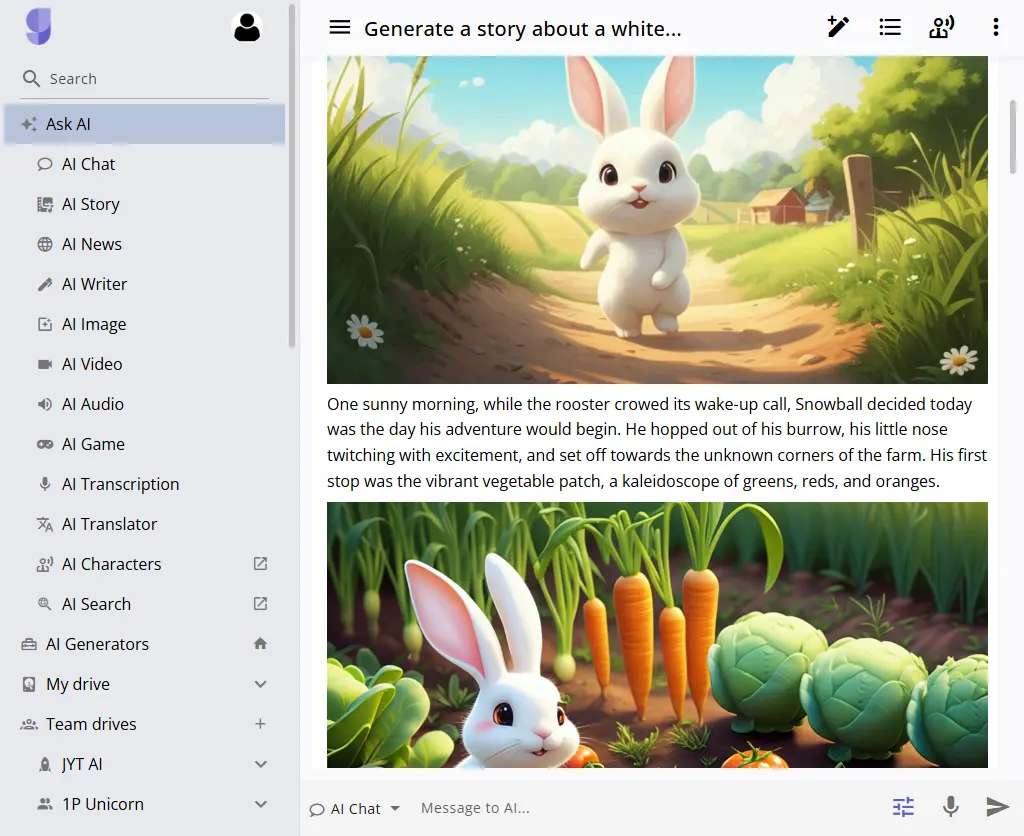This screenshot has width=1024, height=836.
Task: Click the AI Story book icon
Action: [44, 204]
